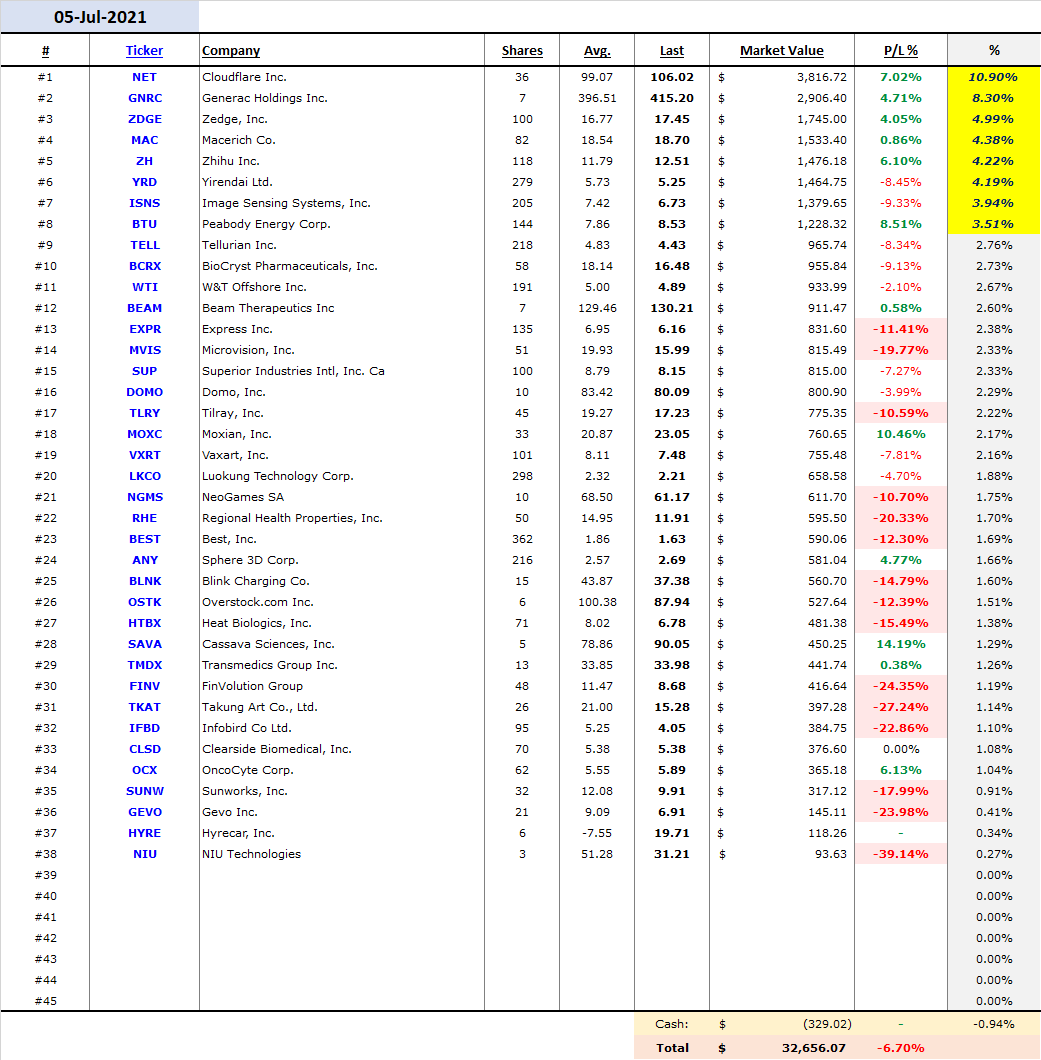Select W&T Offshore Inc. cell

click(342, 287)
